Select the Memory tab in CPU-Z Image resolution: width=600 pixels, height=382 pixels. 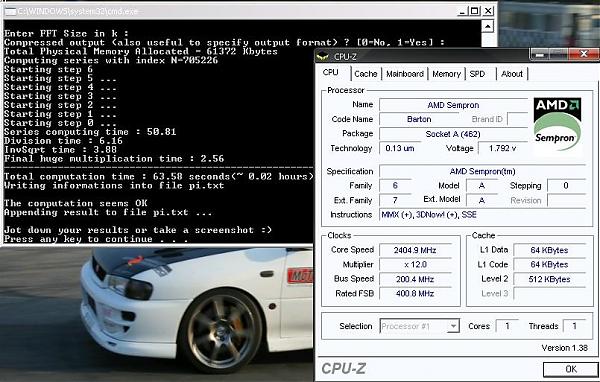[x=446, y=74]
